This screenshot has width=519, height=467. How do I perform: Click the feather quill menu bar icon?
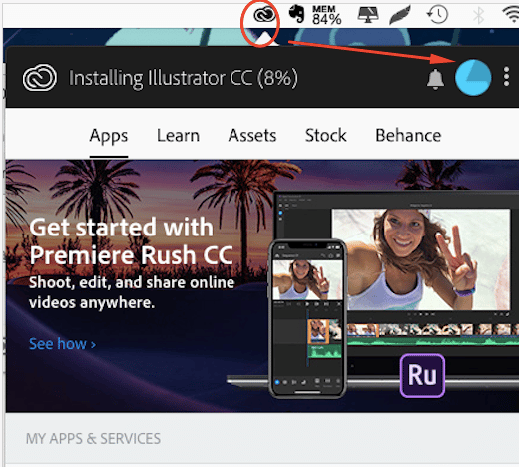click(400, 15)
